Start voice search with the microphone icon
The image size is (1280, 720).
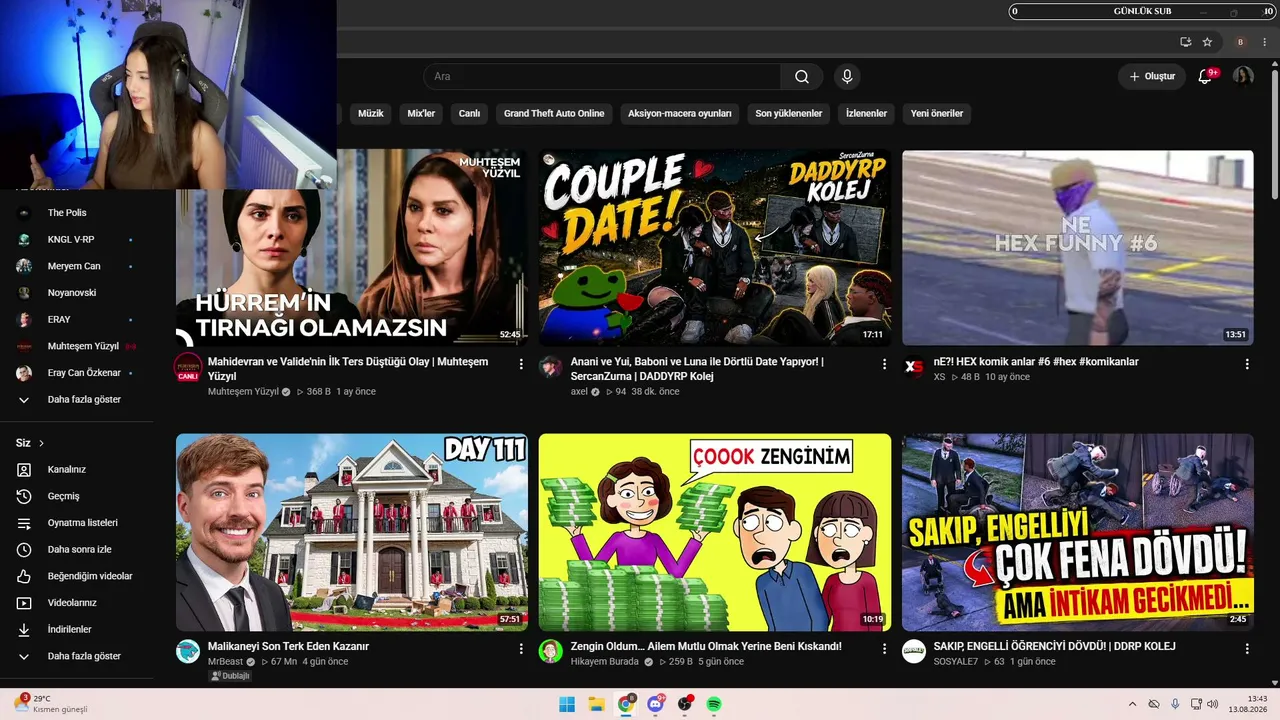[847, 77]
